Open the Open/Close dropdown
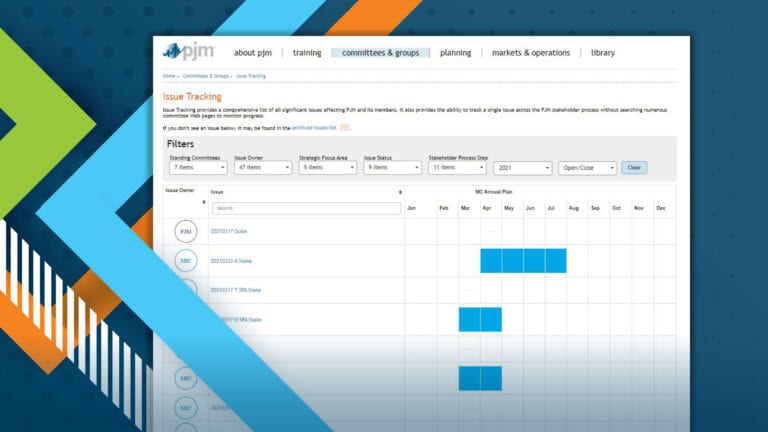The height and width of the screenshot is (432, 768). pyautogui.click(x=587, y=168)
